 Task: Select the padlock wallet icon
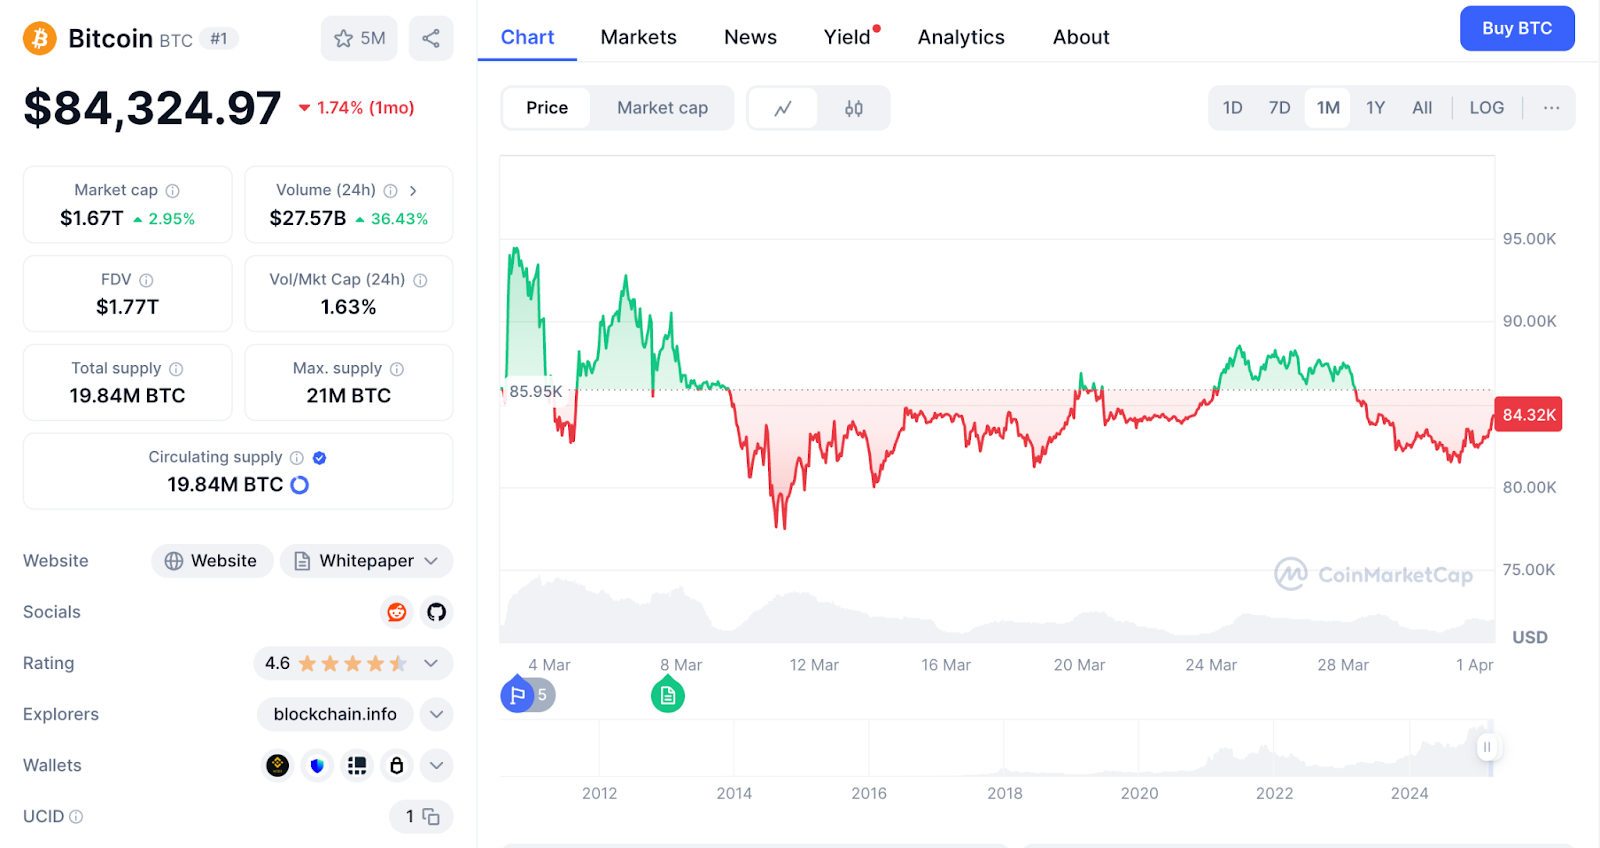click(x=397, y=765)
